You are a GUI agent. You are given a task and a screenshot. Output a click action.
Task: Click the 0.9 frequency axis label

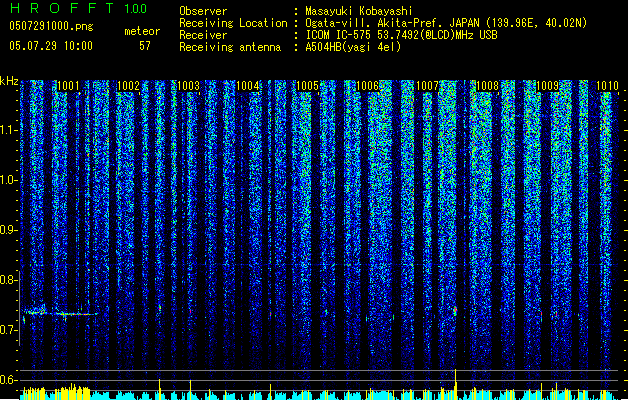tap(9, 230)
